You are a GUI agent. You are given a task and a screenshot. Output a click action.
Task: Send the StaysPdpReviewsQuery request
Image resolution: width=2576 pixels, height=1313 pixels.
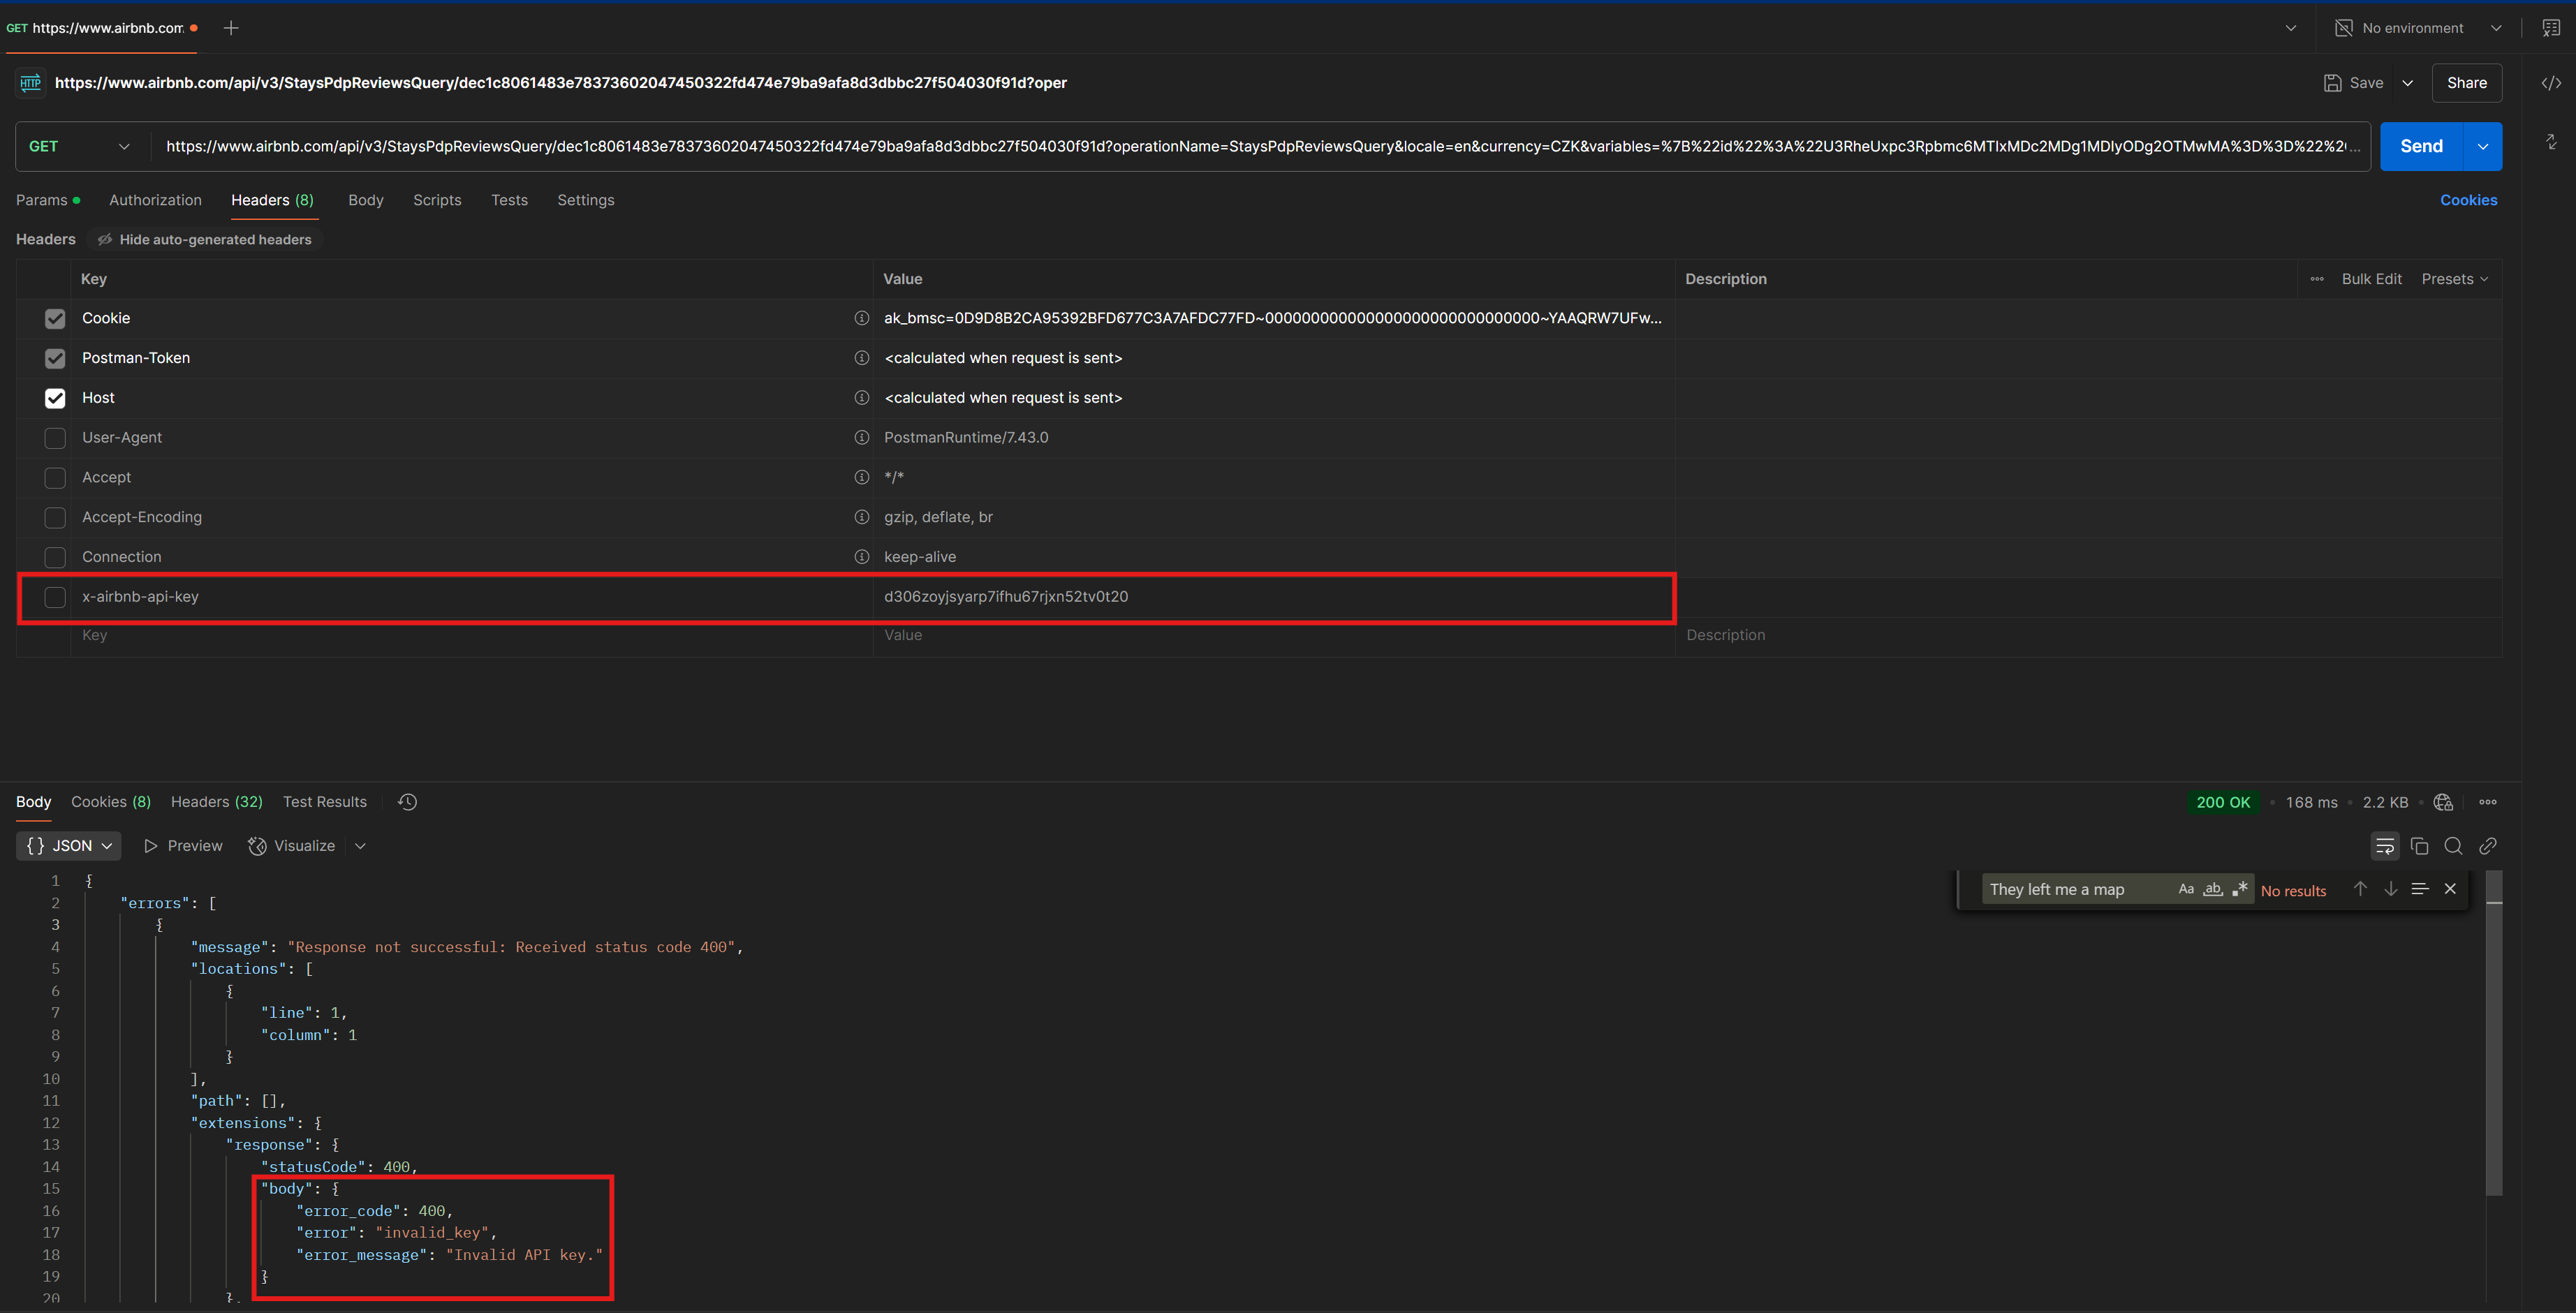coord(2421,146)
